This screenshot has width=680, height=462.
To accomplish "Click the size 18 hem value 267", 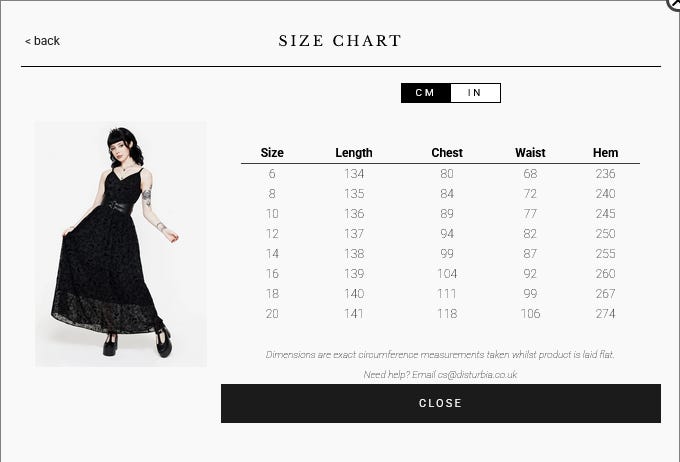I will (605, 294).
